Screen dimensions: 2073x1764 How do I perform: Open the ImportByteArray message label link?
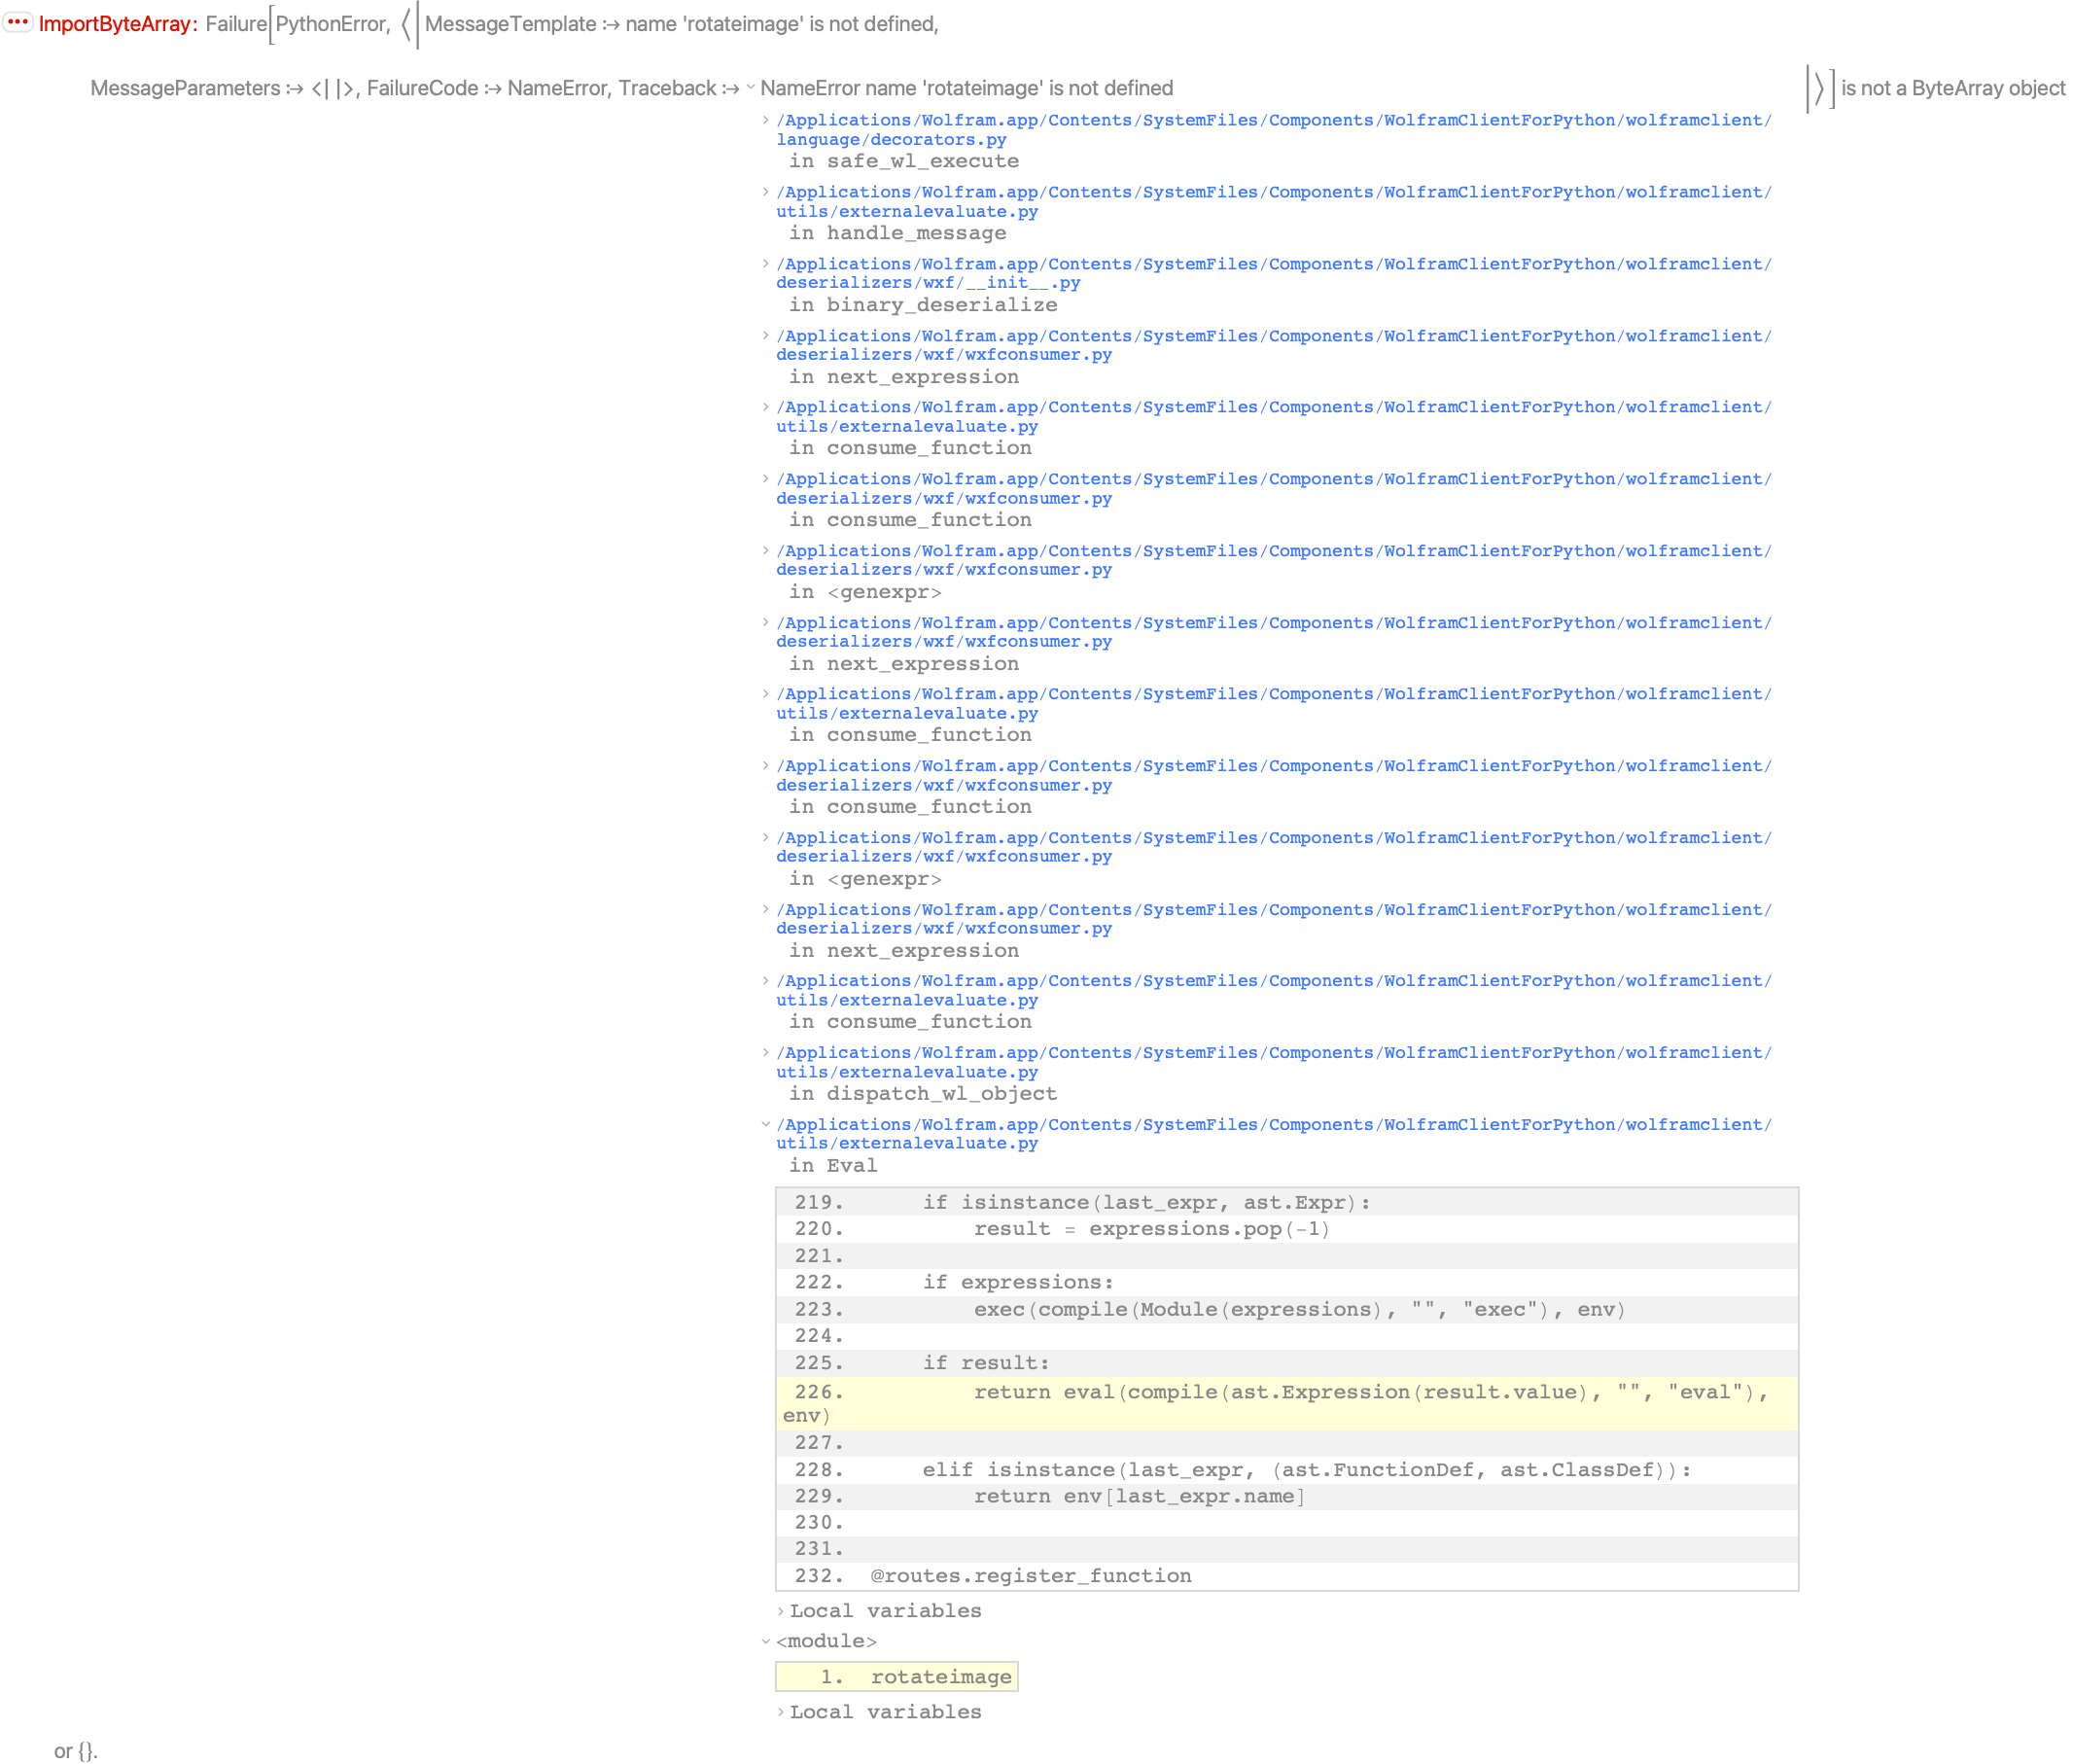point(114,24)
